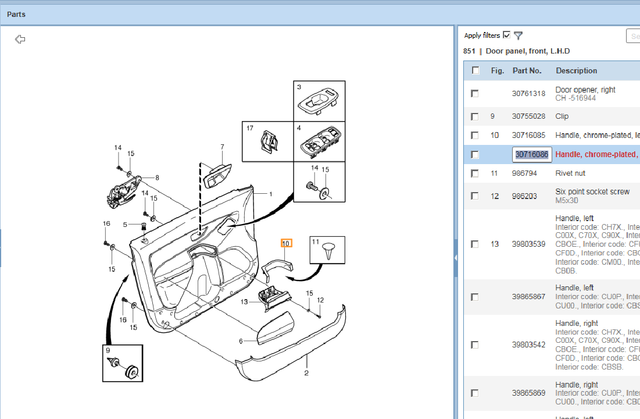
Task: Collapse the panel using the splitter handle
Action: [456, 258]
